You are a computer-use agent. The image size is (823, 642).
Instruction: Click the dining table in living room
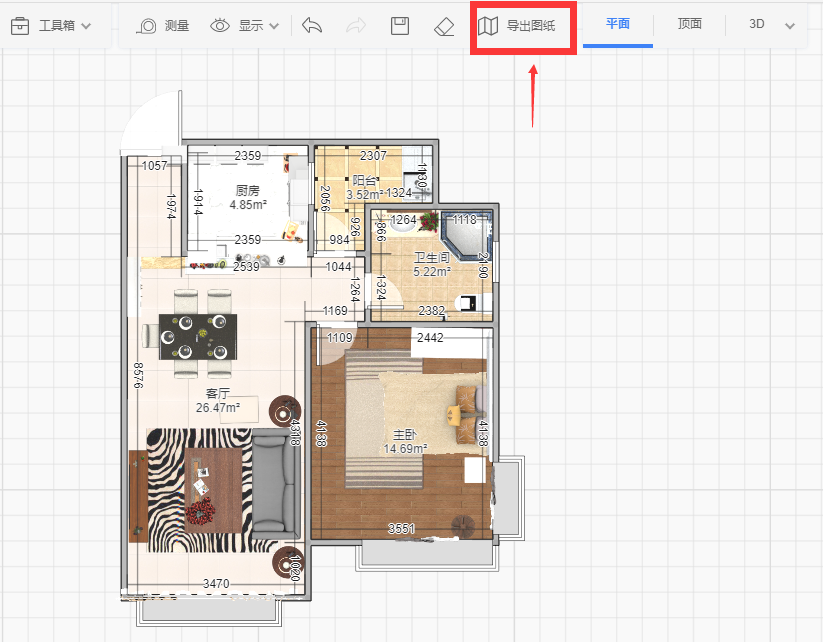(198, 336)
